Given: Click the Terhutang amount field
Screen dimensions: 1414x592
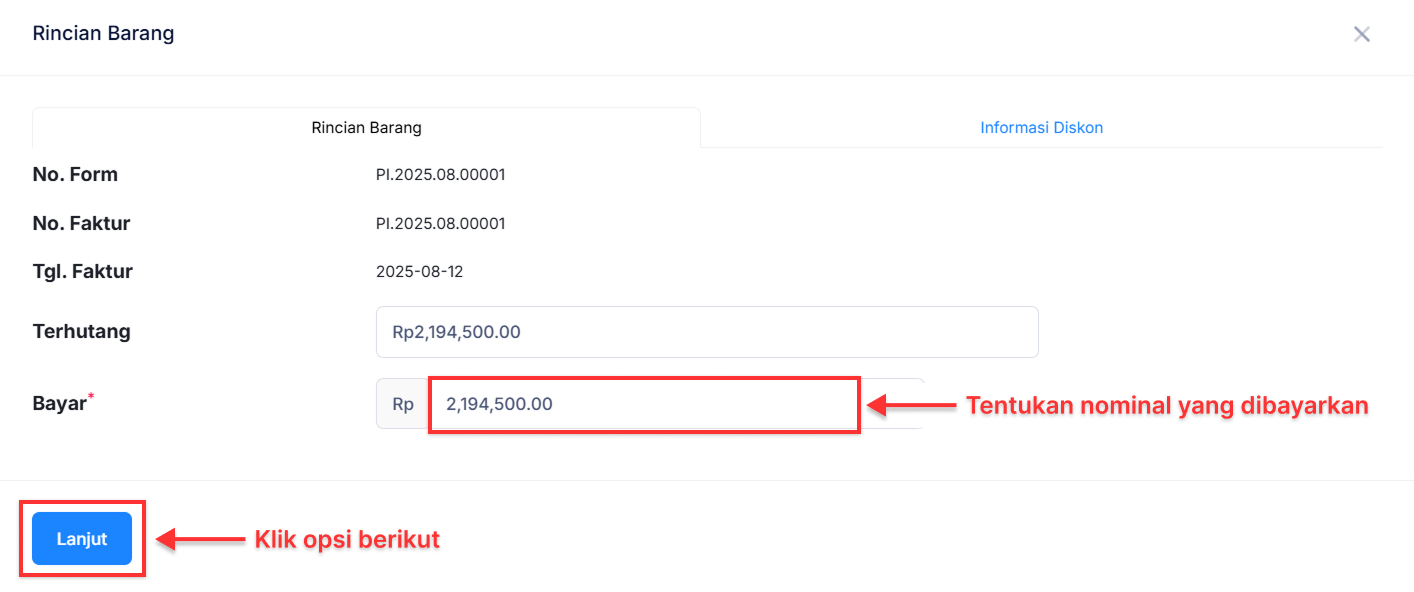Looking at the screenshot, I should coord(706,332).
